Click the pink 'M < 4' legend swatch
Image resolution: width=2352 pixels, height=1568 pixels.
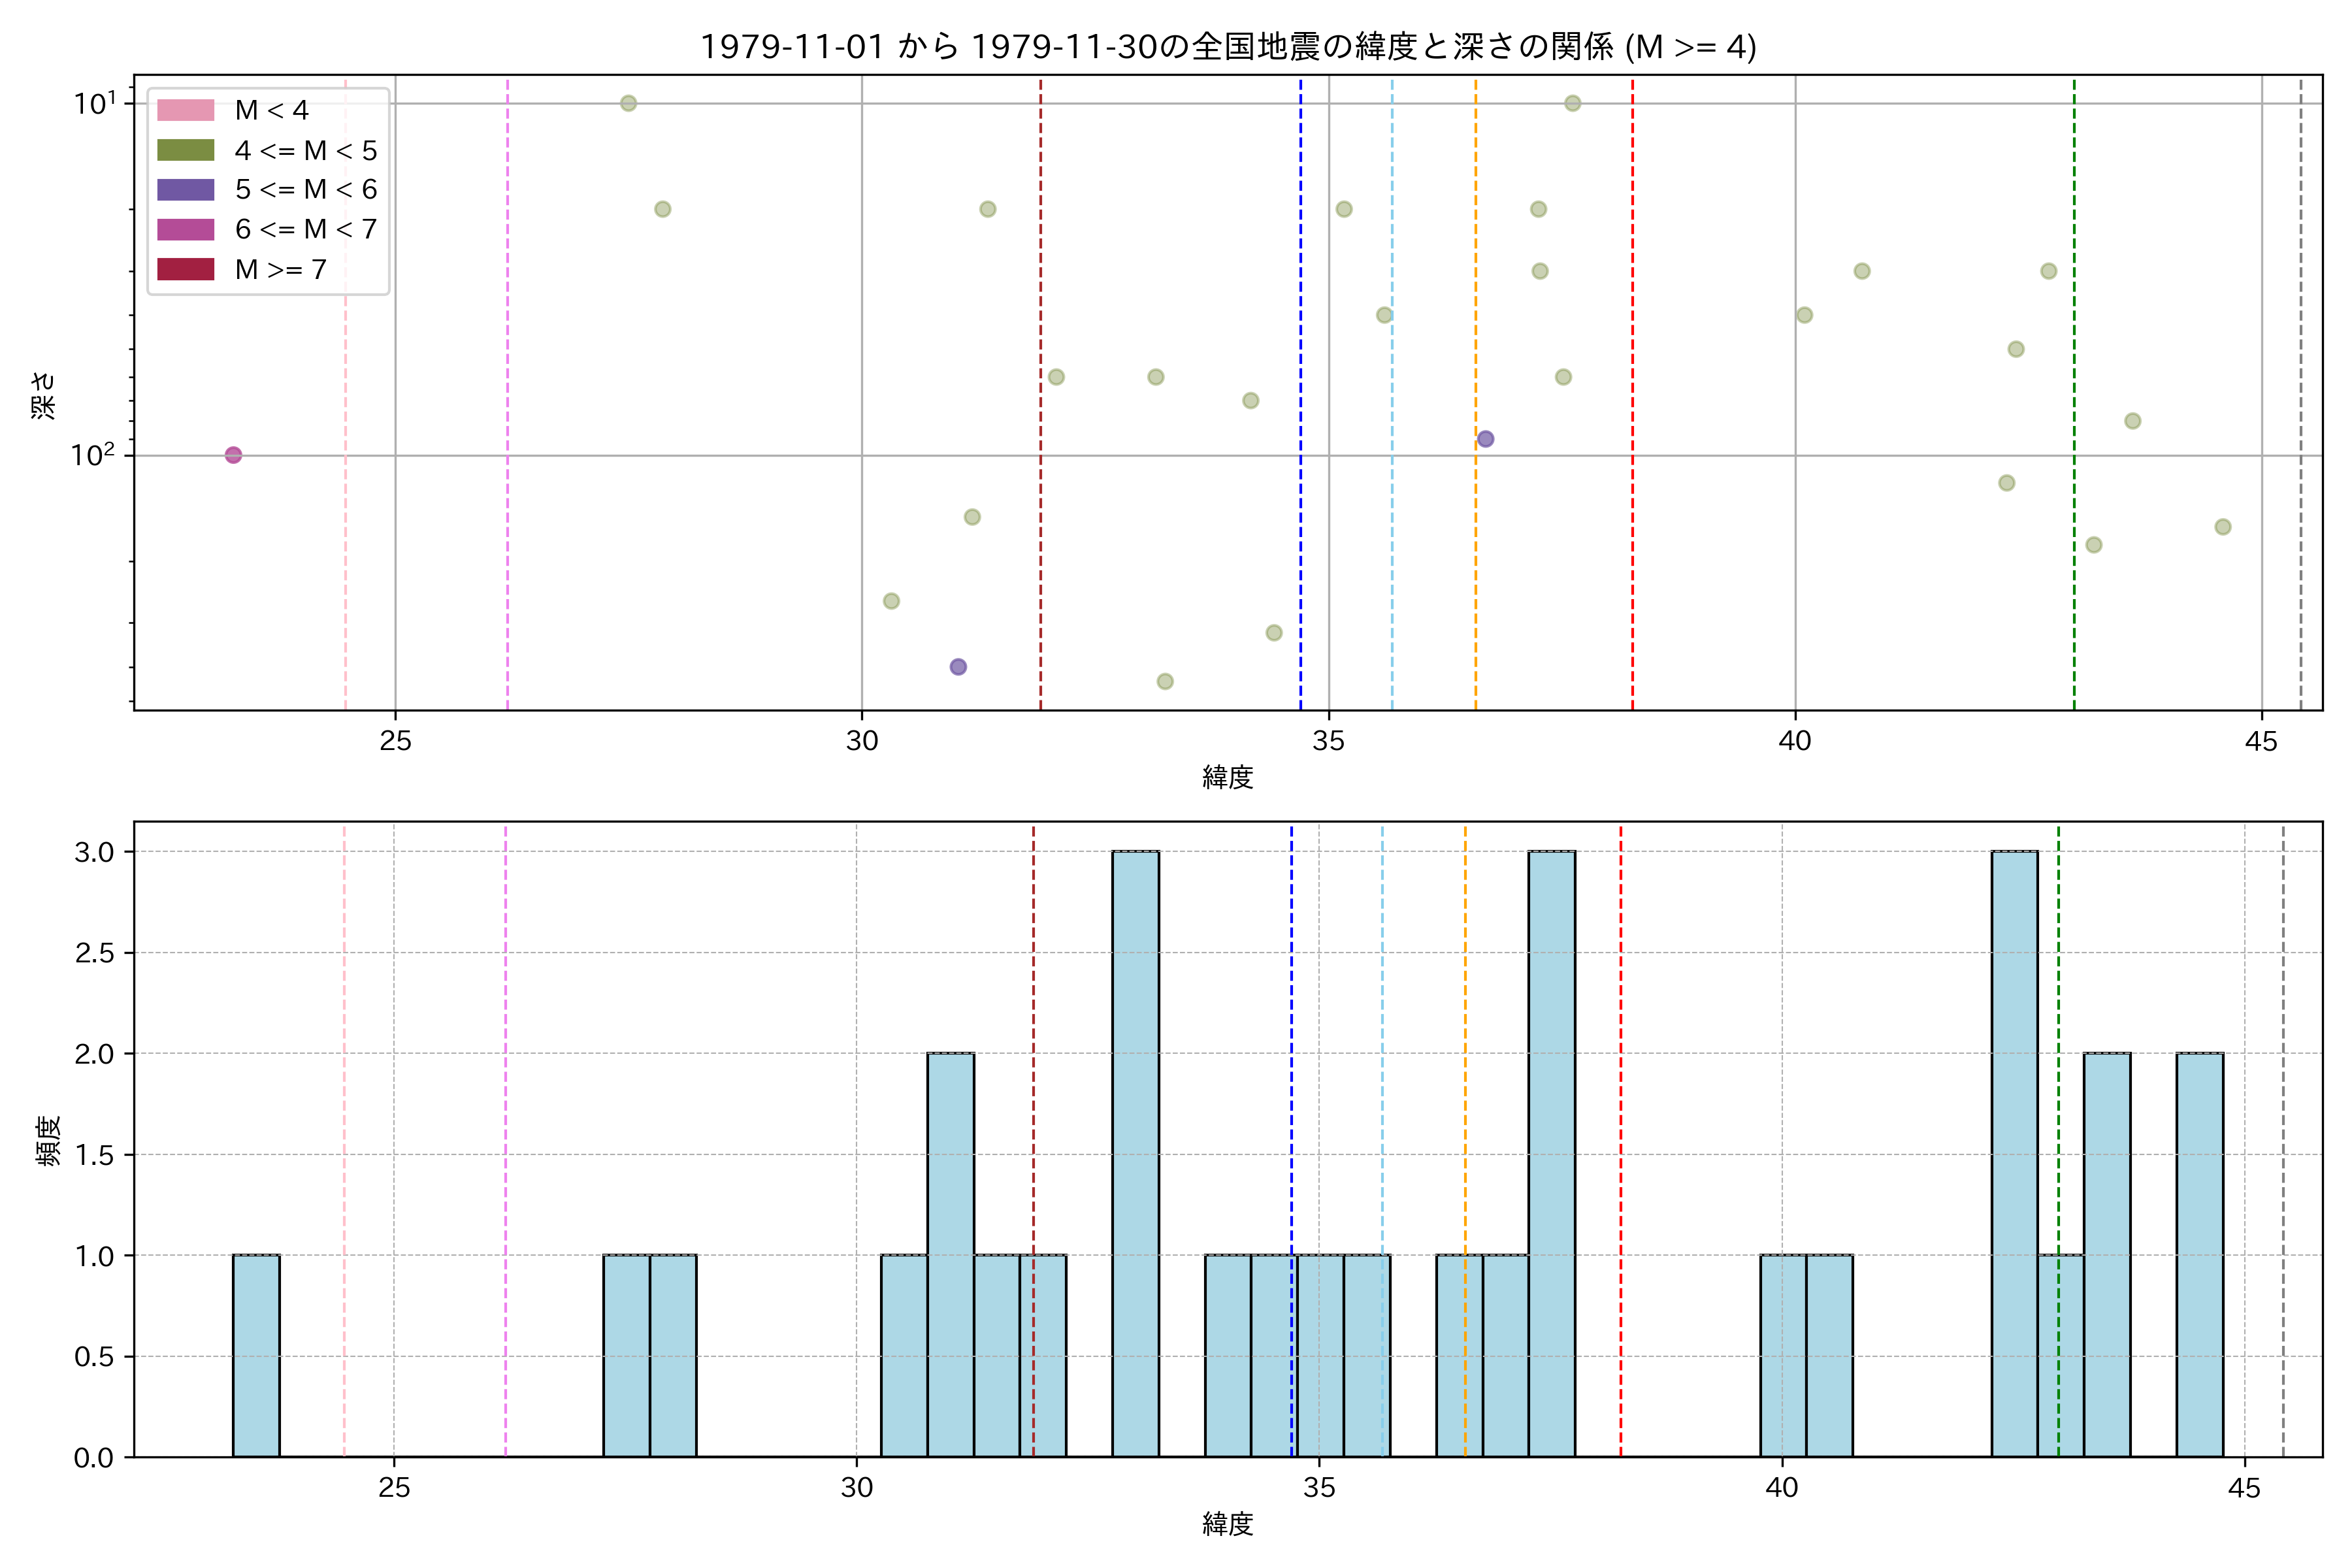point(185,110)
